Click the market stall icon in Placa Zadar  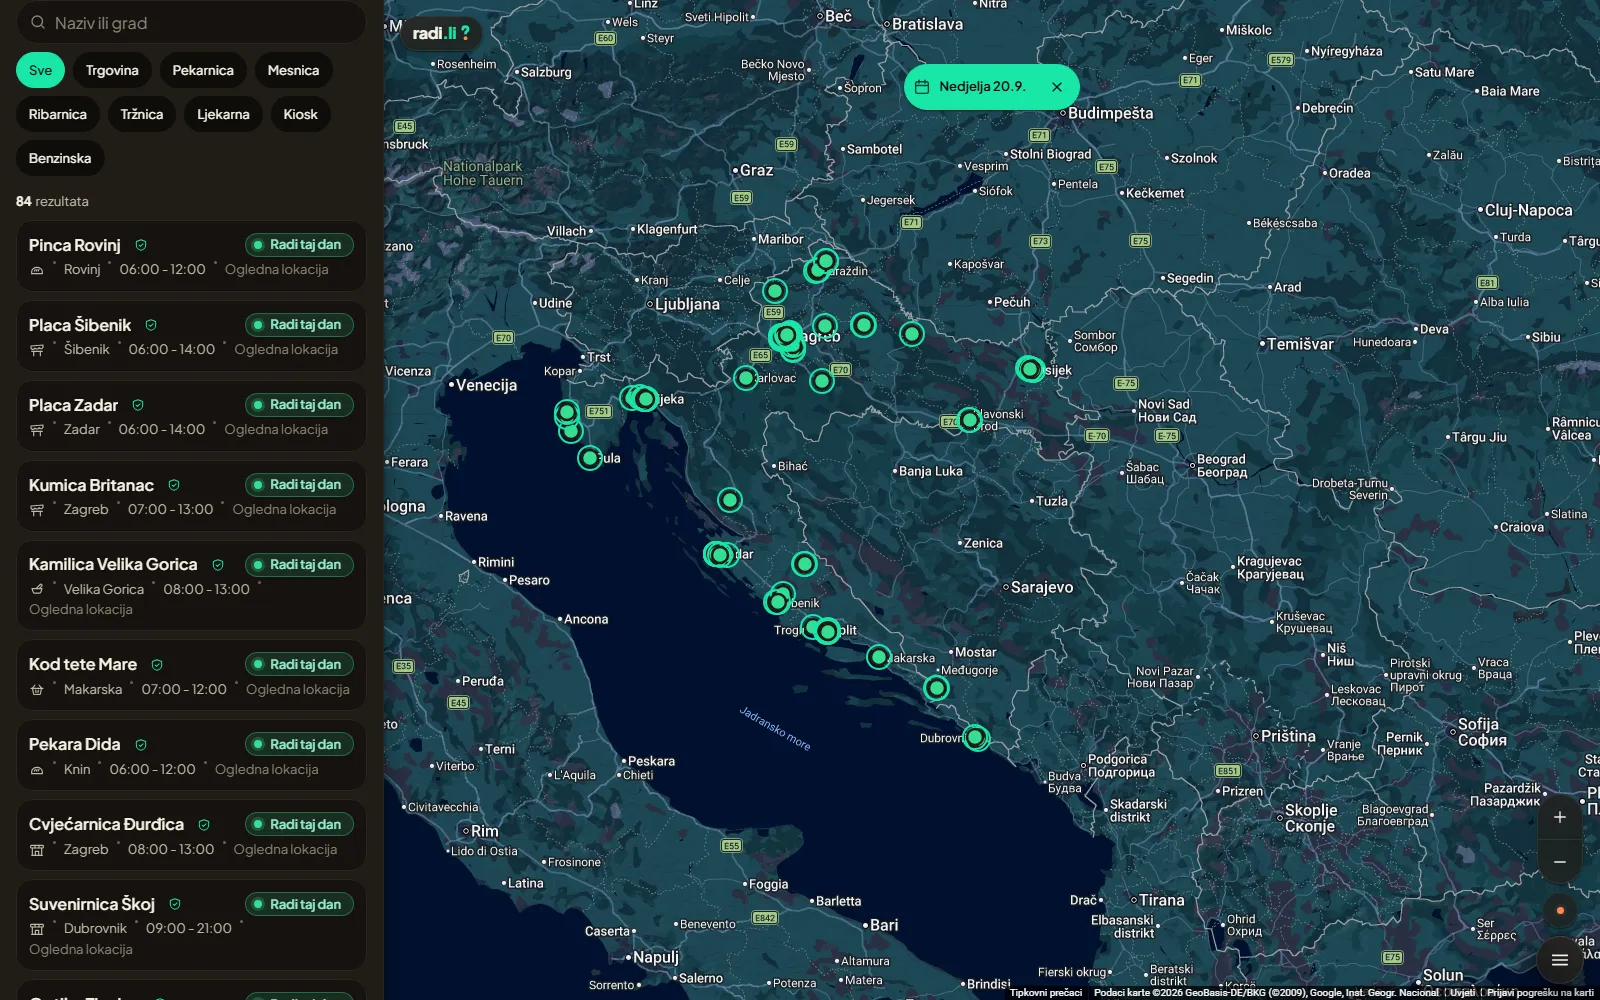point(37,430)
